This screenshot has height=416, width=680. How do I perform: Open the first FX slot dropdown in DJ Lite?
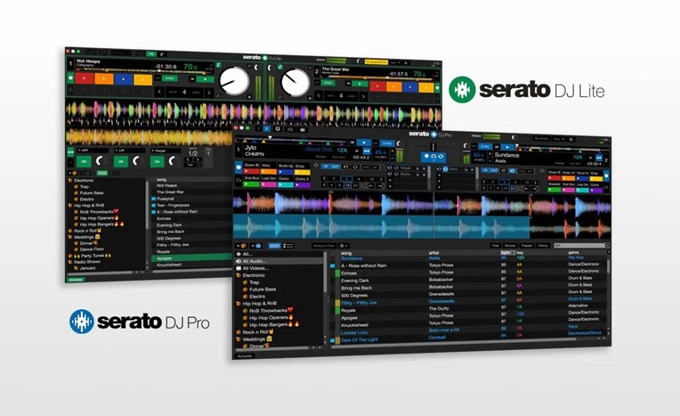pos(92,150)
